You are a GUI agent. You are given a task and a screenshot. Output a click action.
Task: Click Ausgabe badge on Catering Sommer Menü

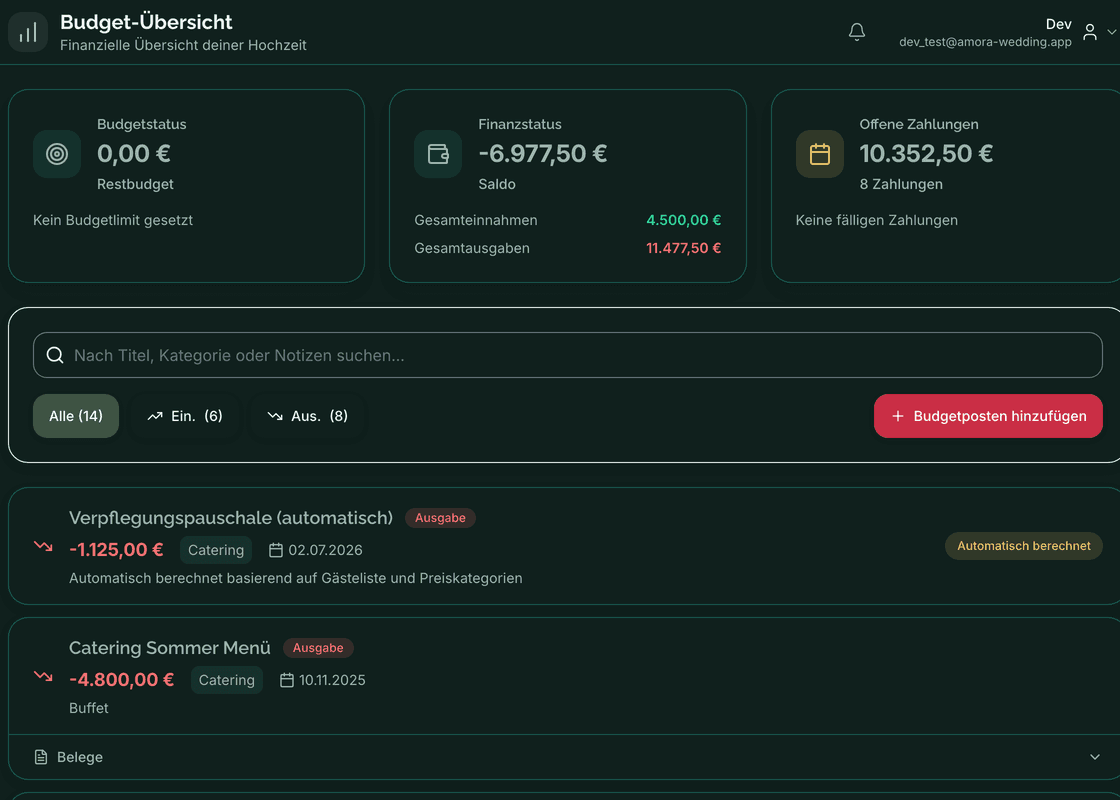318,648
